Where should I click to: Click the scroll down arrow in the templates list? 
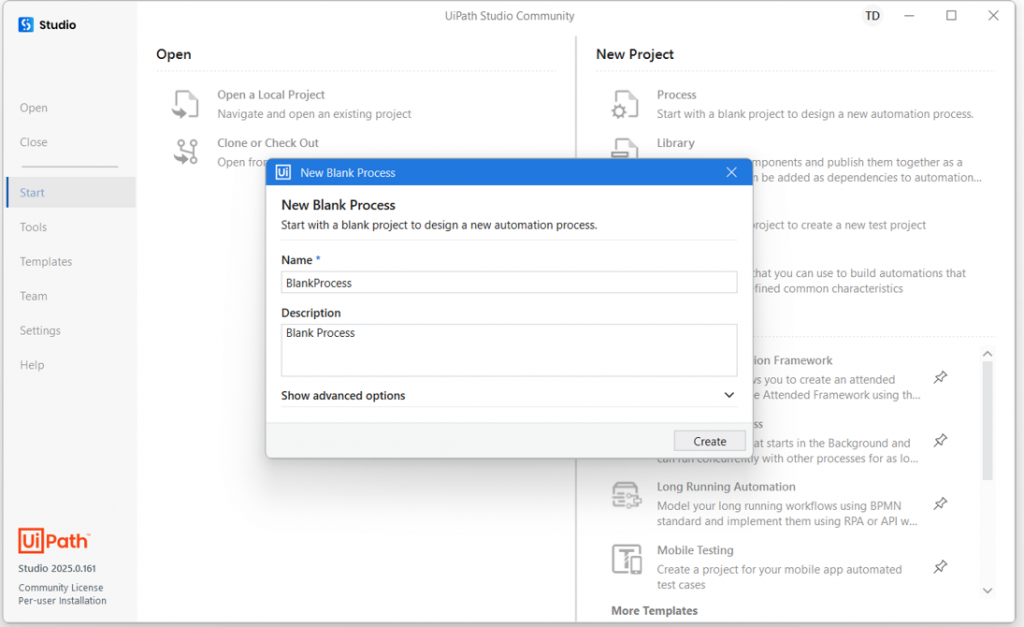click(x=987, y=590)
